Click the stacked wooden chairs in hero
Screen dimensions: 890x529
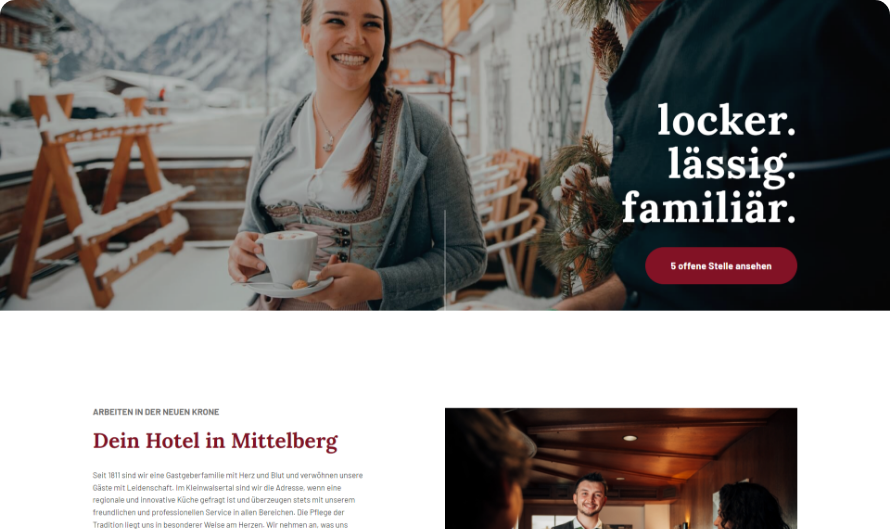click(x=505, y=221)
